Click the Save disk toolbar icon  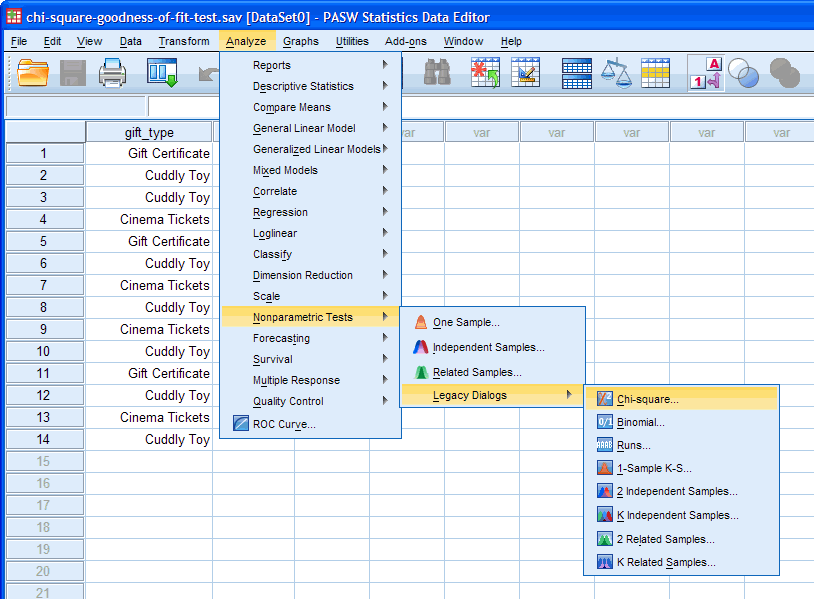click(x=73, y=72)
